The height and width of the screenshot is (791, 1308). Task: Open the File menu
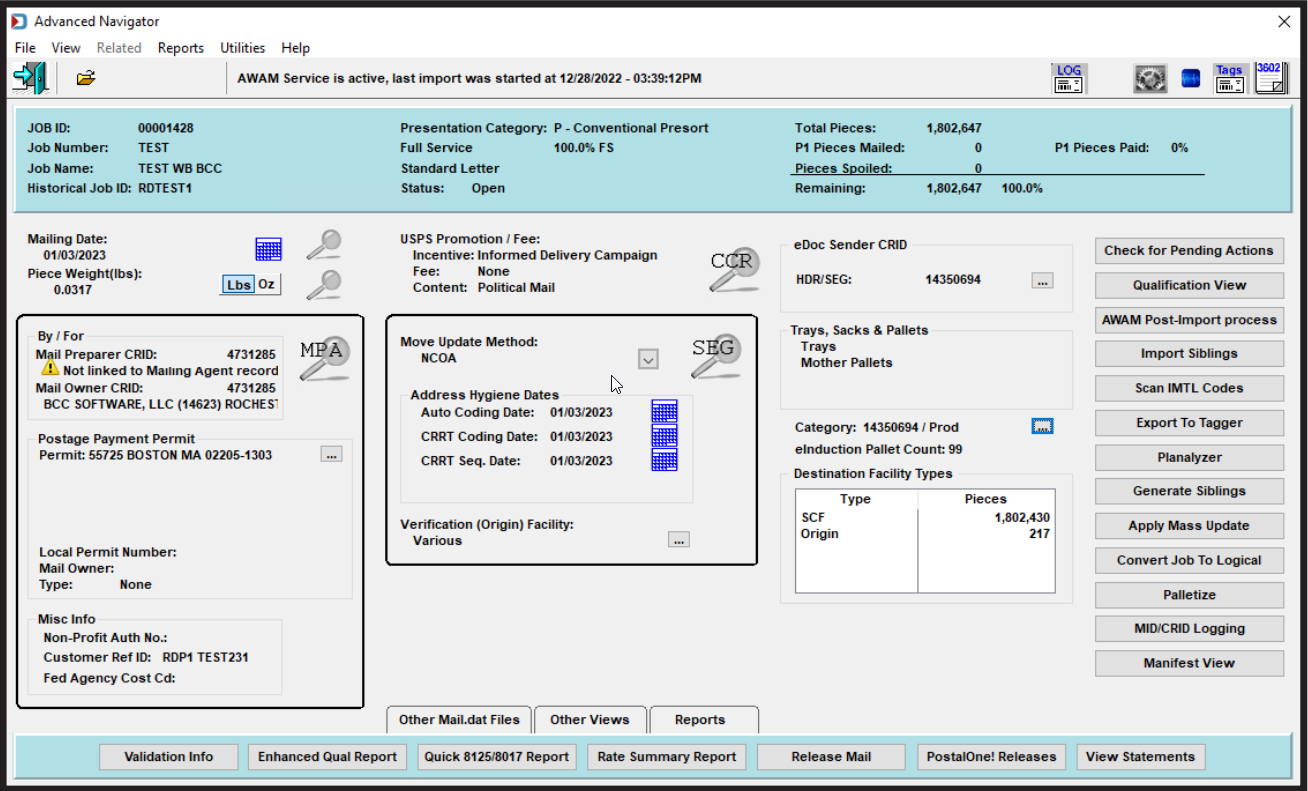(25, 48)
